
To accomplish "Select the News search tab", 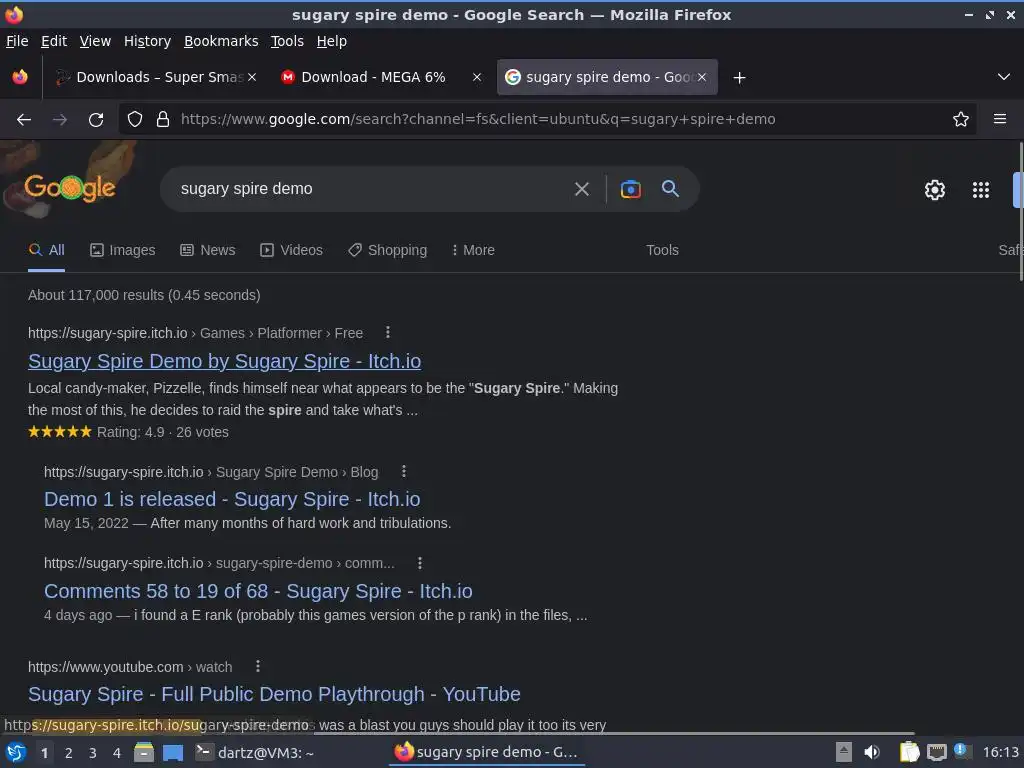I will (208, 250).
